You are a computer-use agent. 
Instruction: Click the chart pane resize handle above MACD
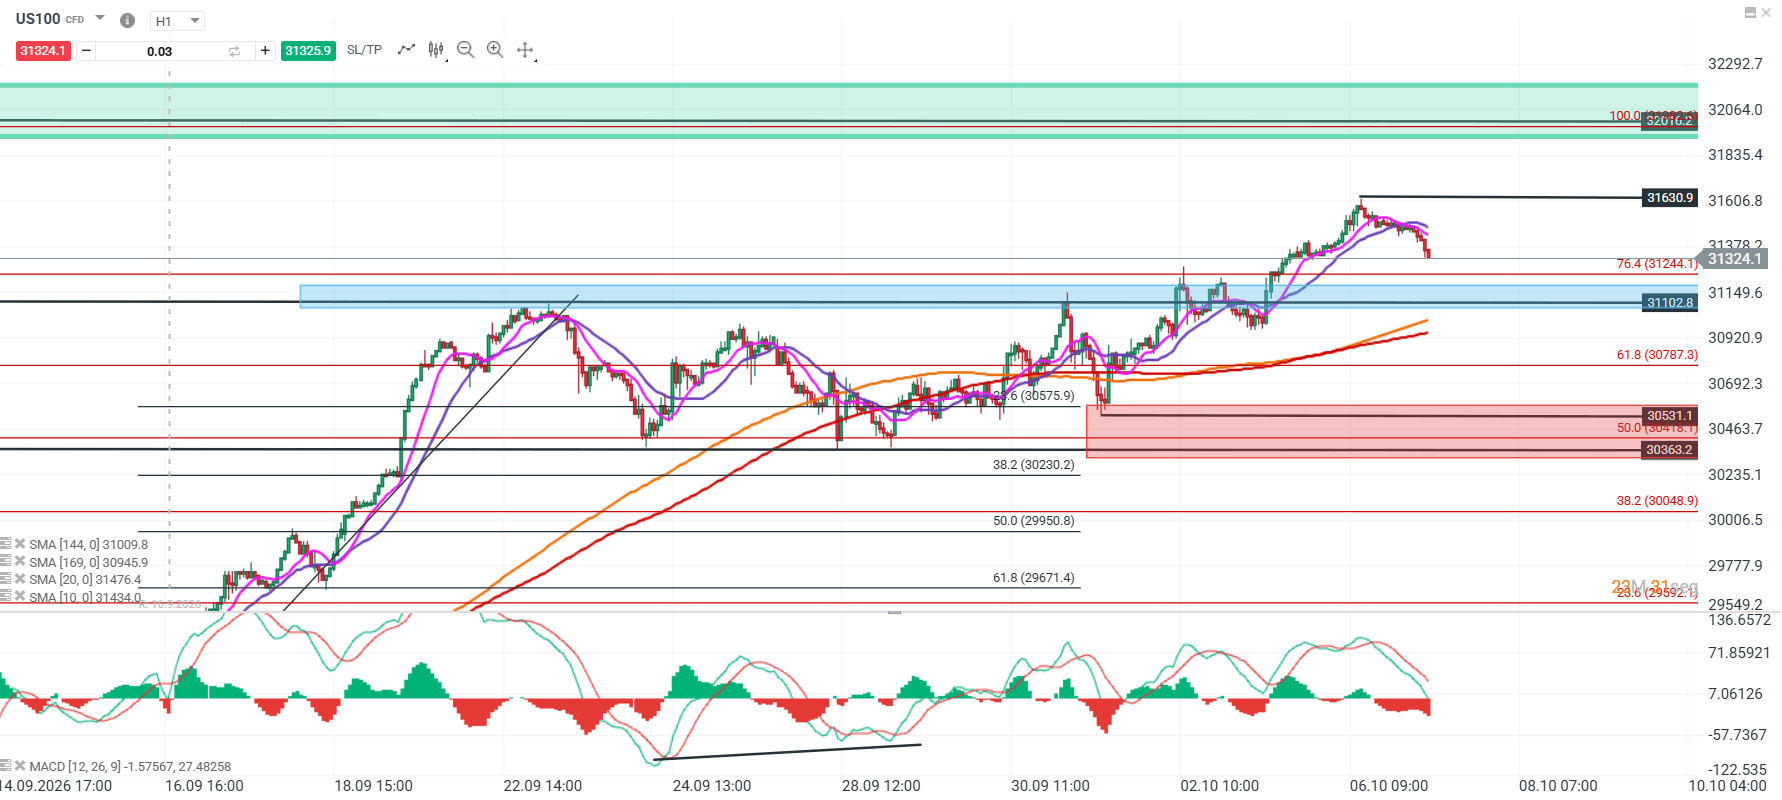(894, 611)
